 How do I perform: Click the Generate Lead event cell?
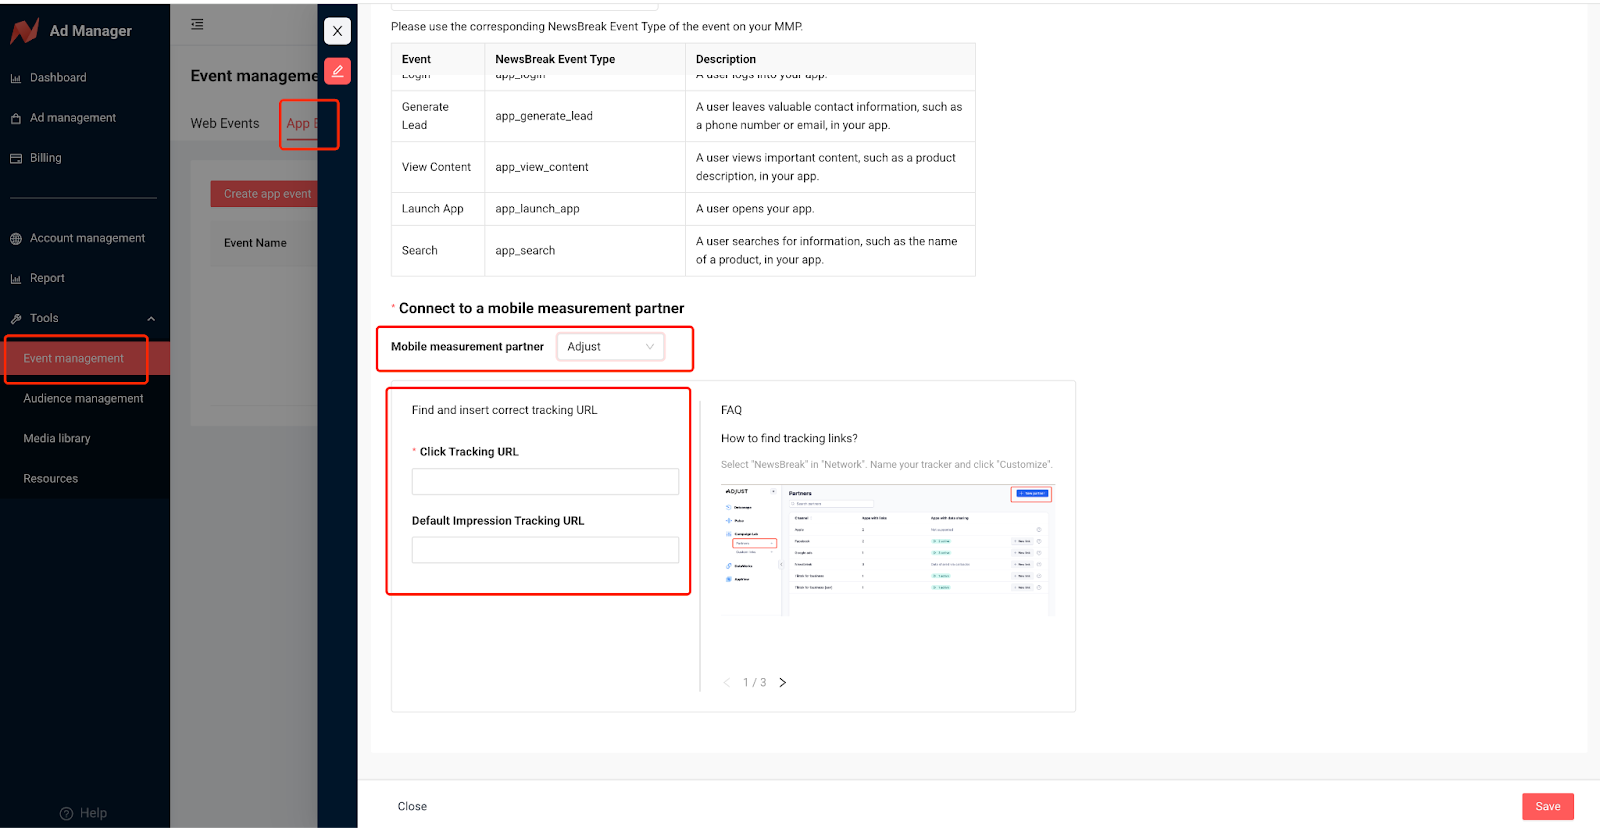pyautogui.click(x=438, y=116)
